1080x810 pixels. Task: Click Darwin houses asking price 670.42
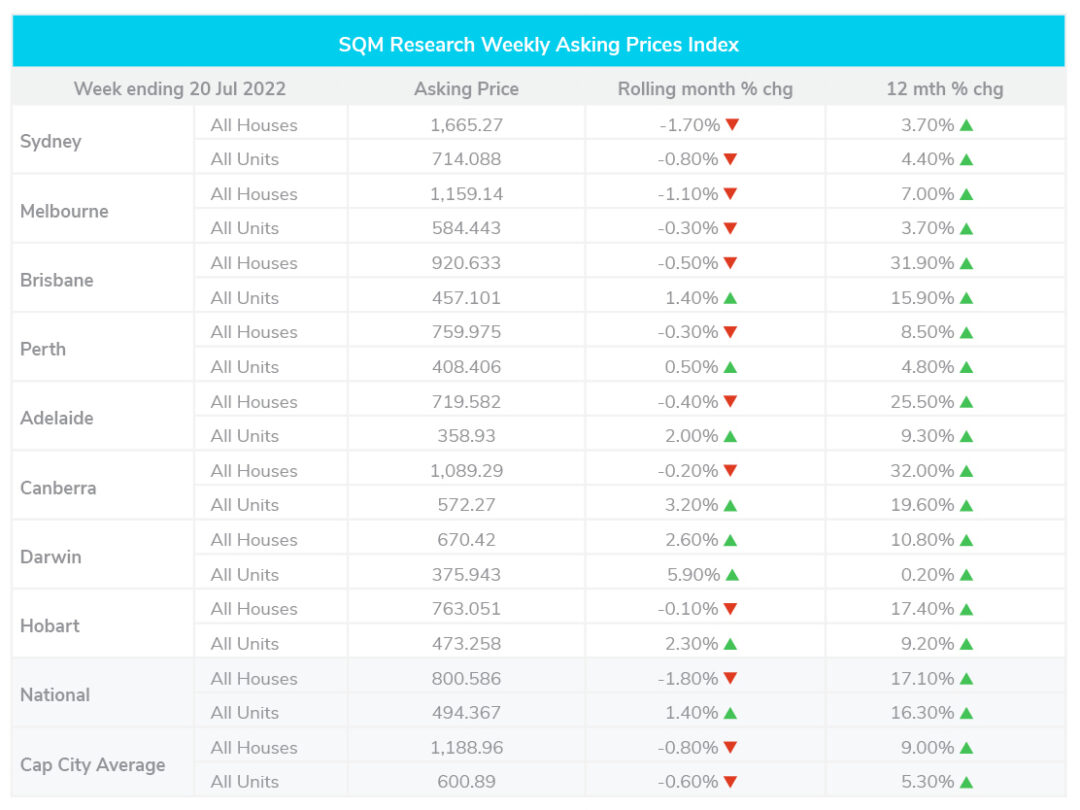466,540
